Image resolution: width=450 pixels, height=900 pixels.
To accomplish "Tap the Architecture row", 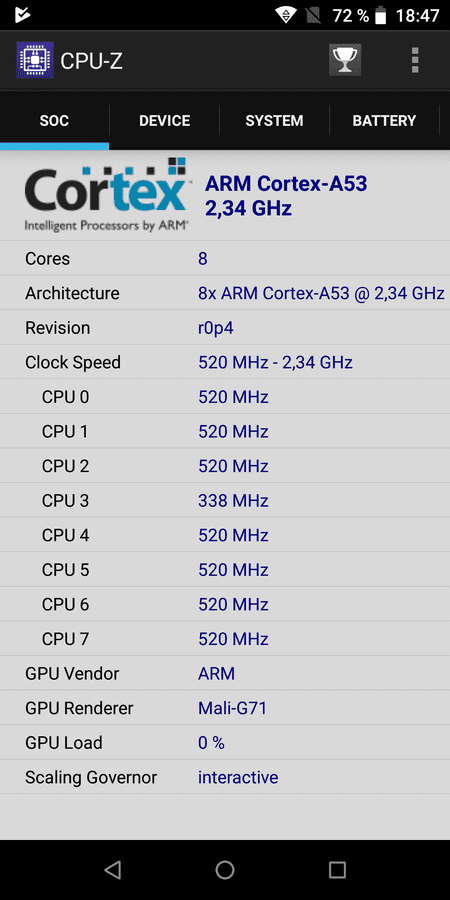I will pos(225,293).
